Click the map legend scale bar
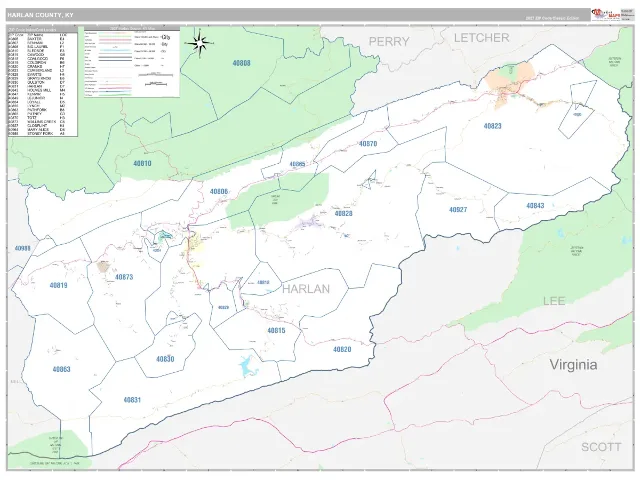 point(156,75)
